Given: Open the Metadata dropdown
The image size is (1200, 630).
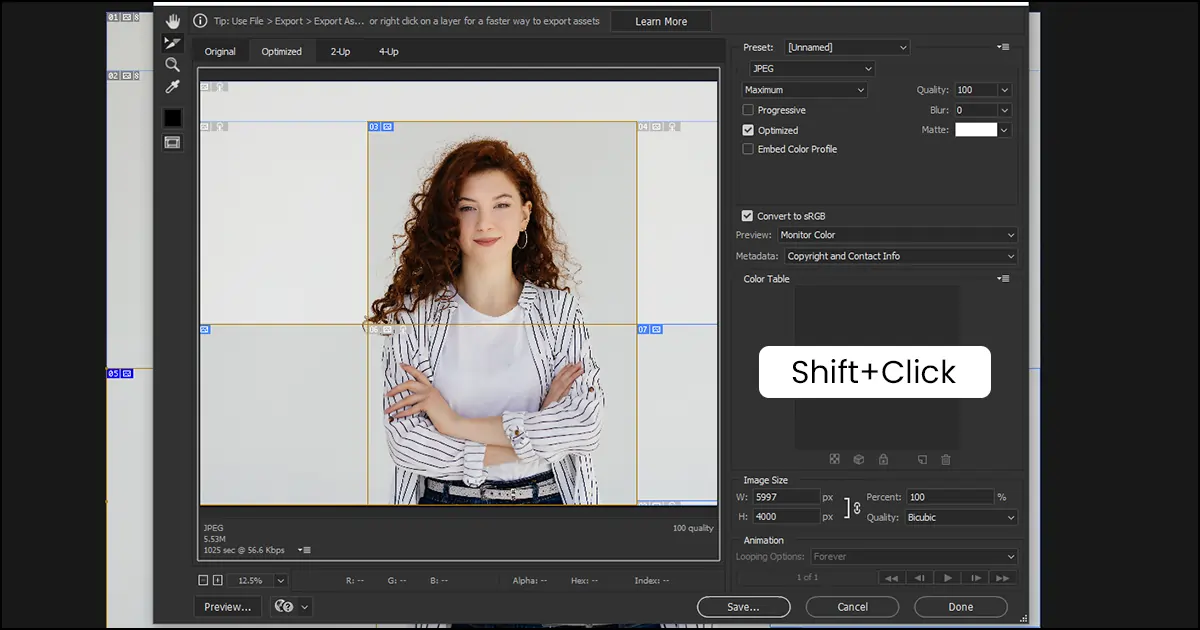Looking at the screenshot, I should click(x=898, y=255).
